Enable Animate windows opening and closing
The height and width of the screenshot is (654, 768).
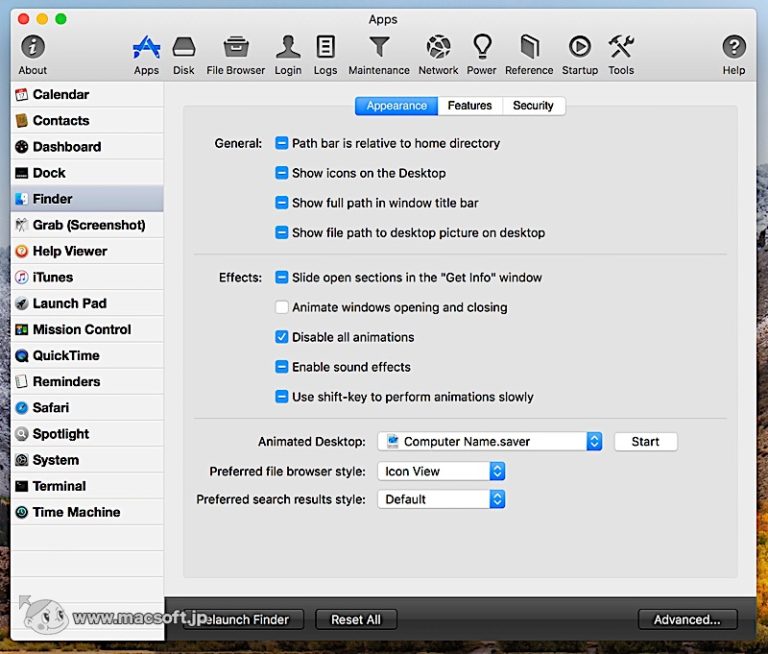click(x=282, y=307)
